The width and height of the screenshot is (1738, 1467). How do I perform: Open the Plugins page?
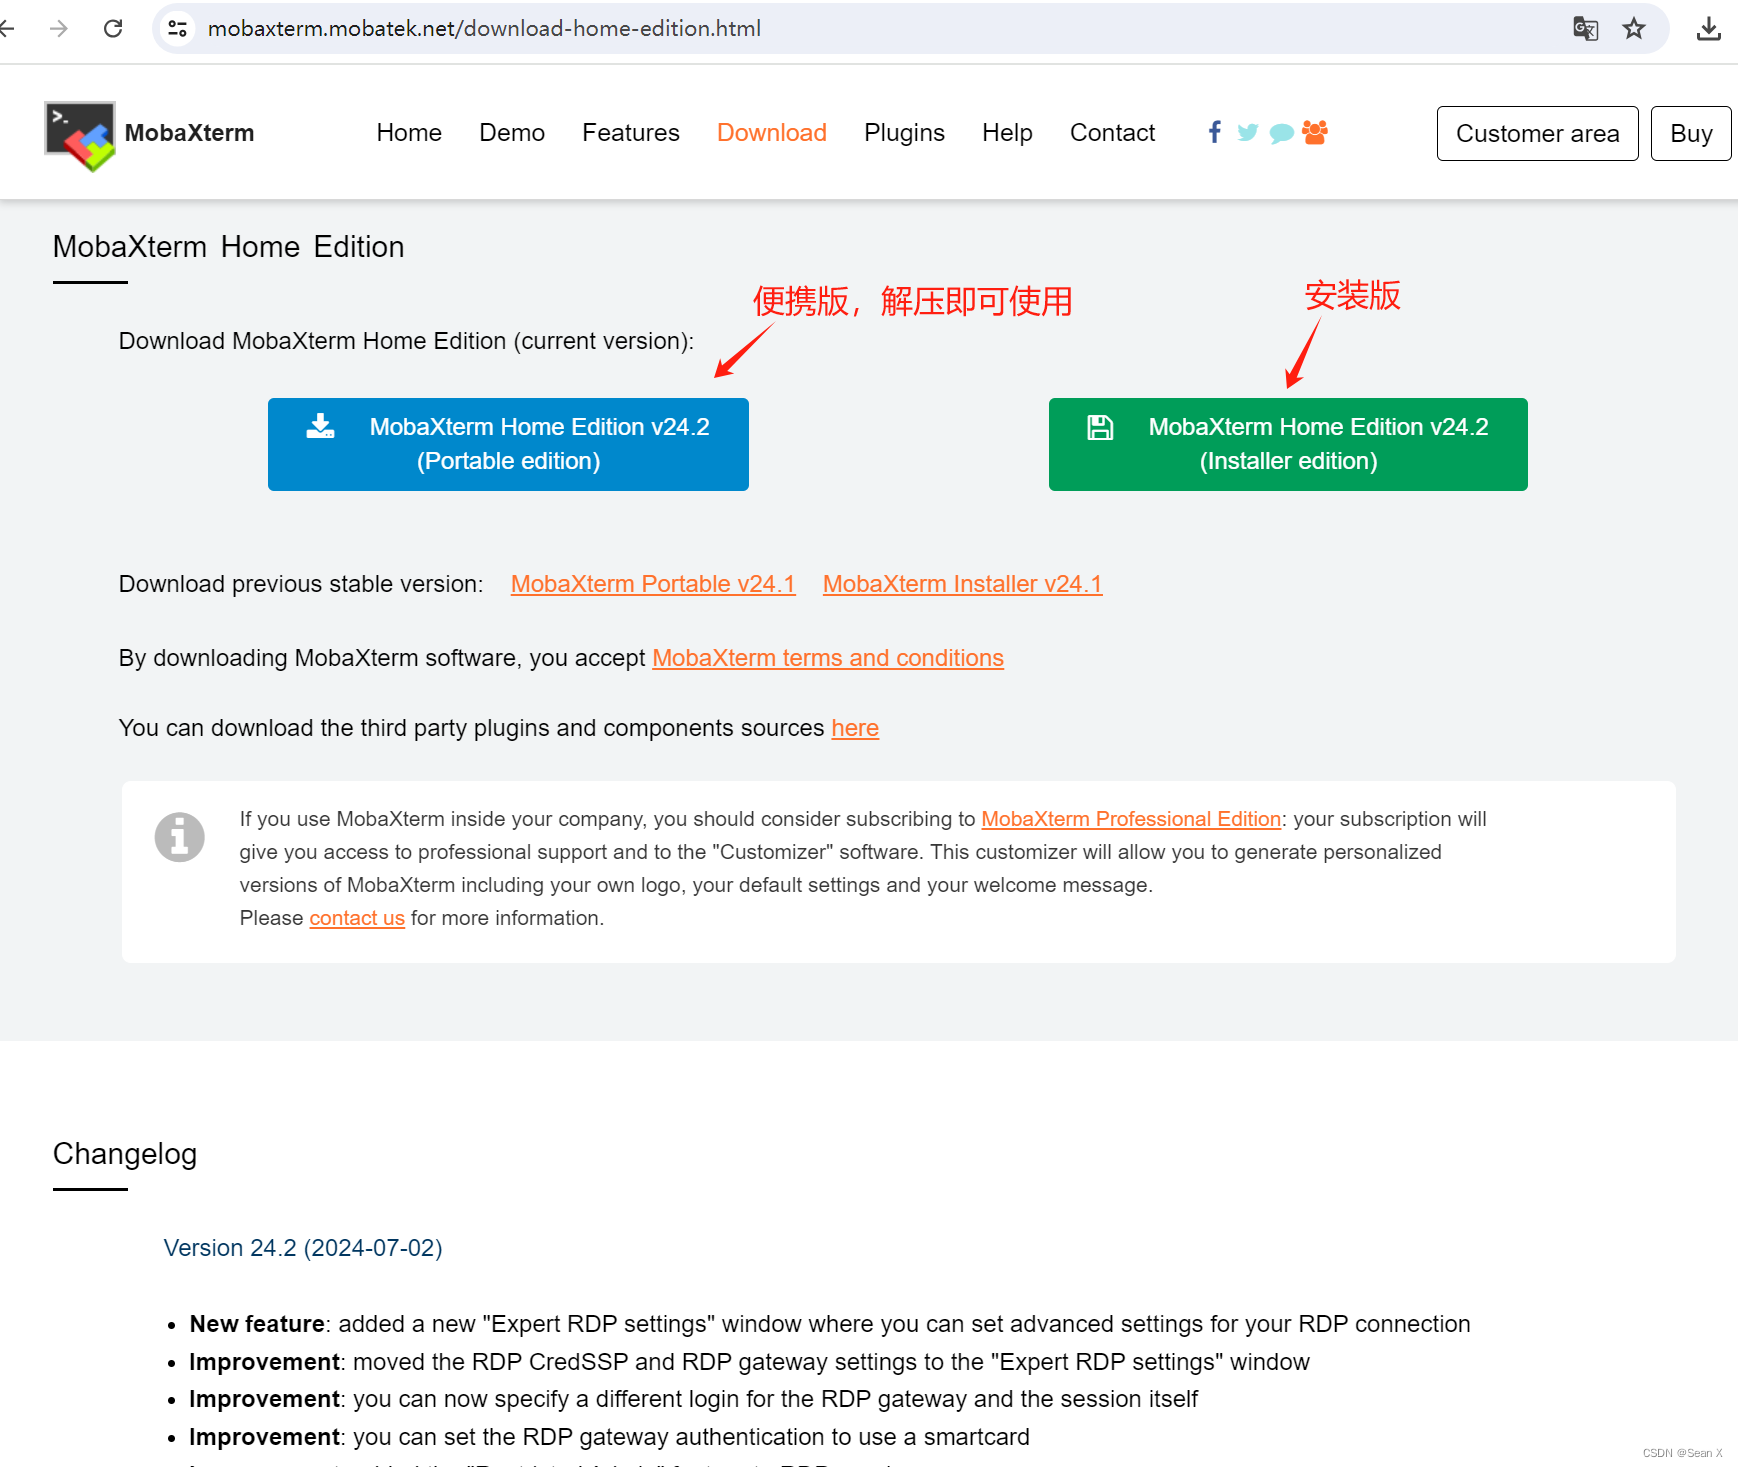904,133
